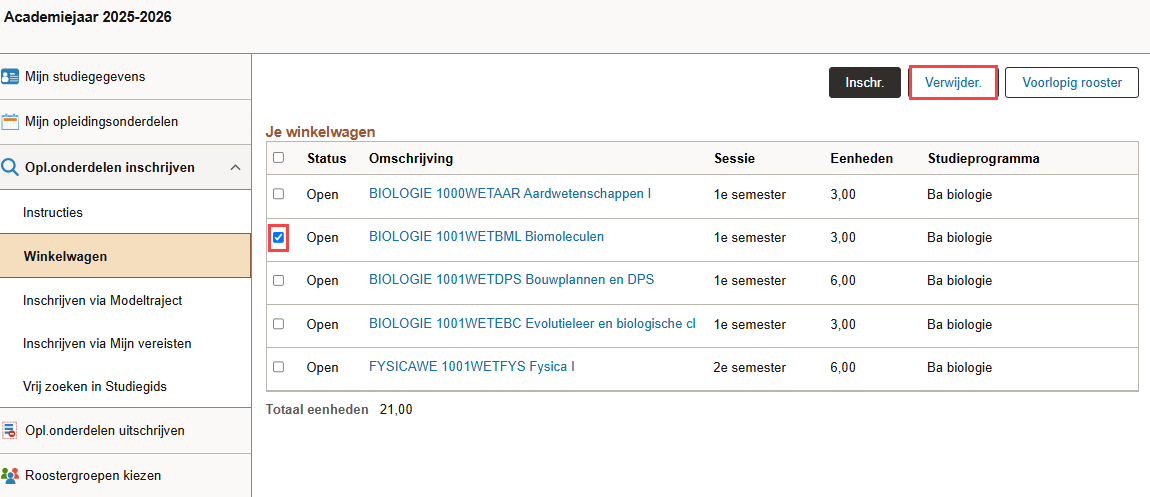Open BIOLOGIE 1001WETBML Biomoleculen link
The image size is (1150, 497).
[486, 237]
